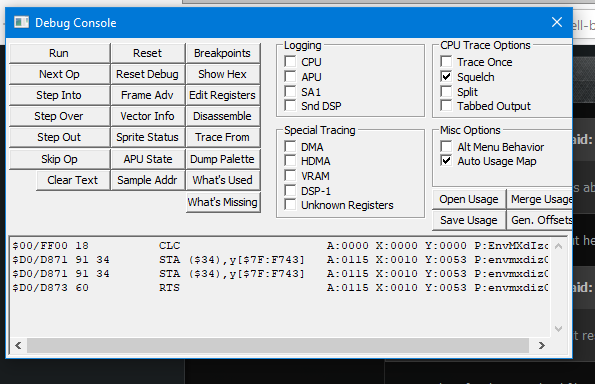Click the trace output right scroll arrow
Image resolution: width=595 pixels, height=384 pixels.
point(541,345)
